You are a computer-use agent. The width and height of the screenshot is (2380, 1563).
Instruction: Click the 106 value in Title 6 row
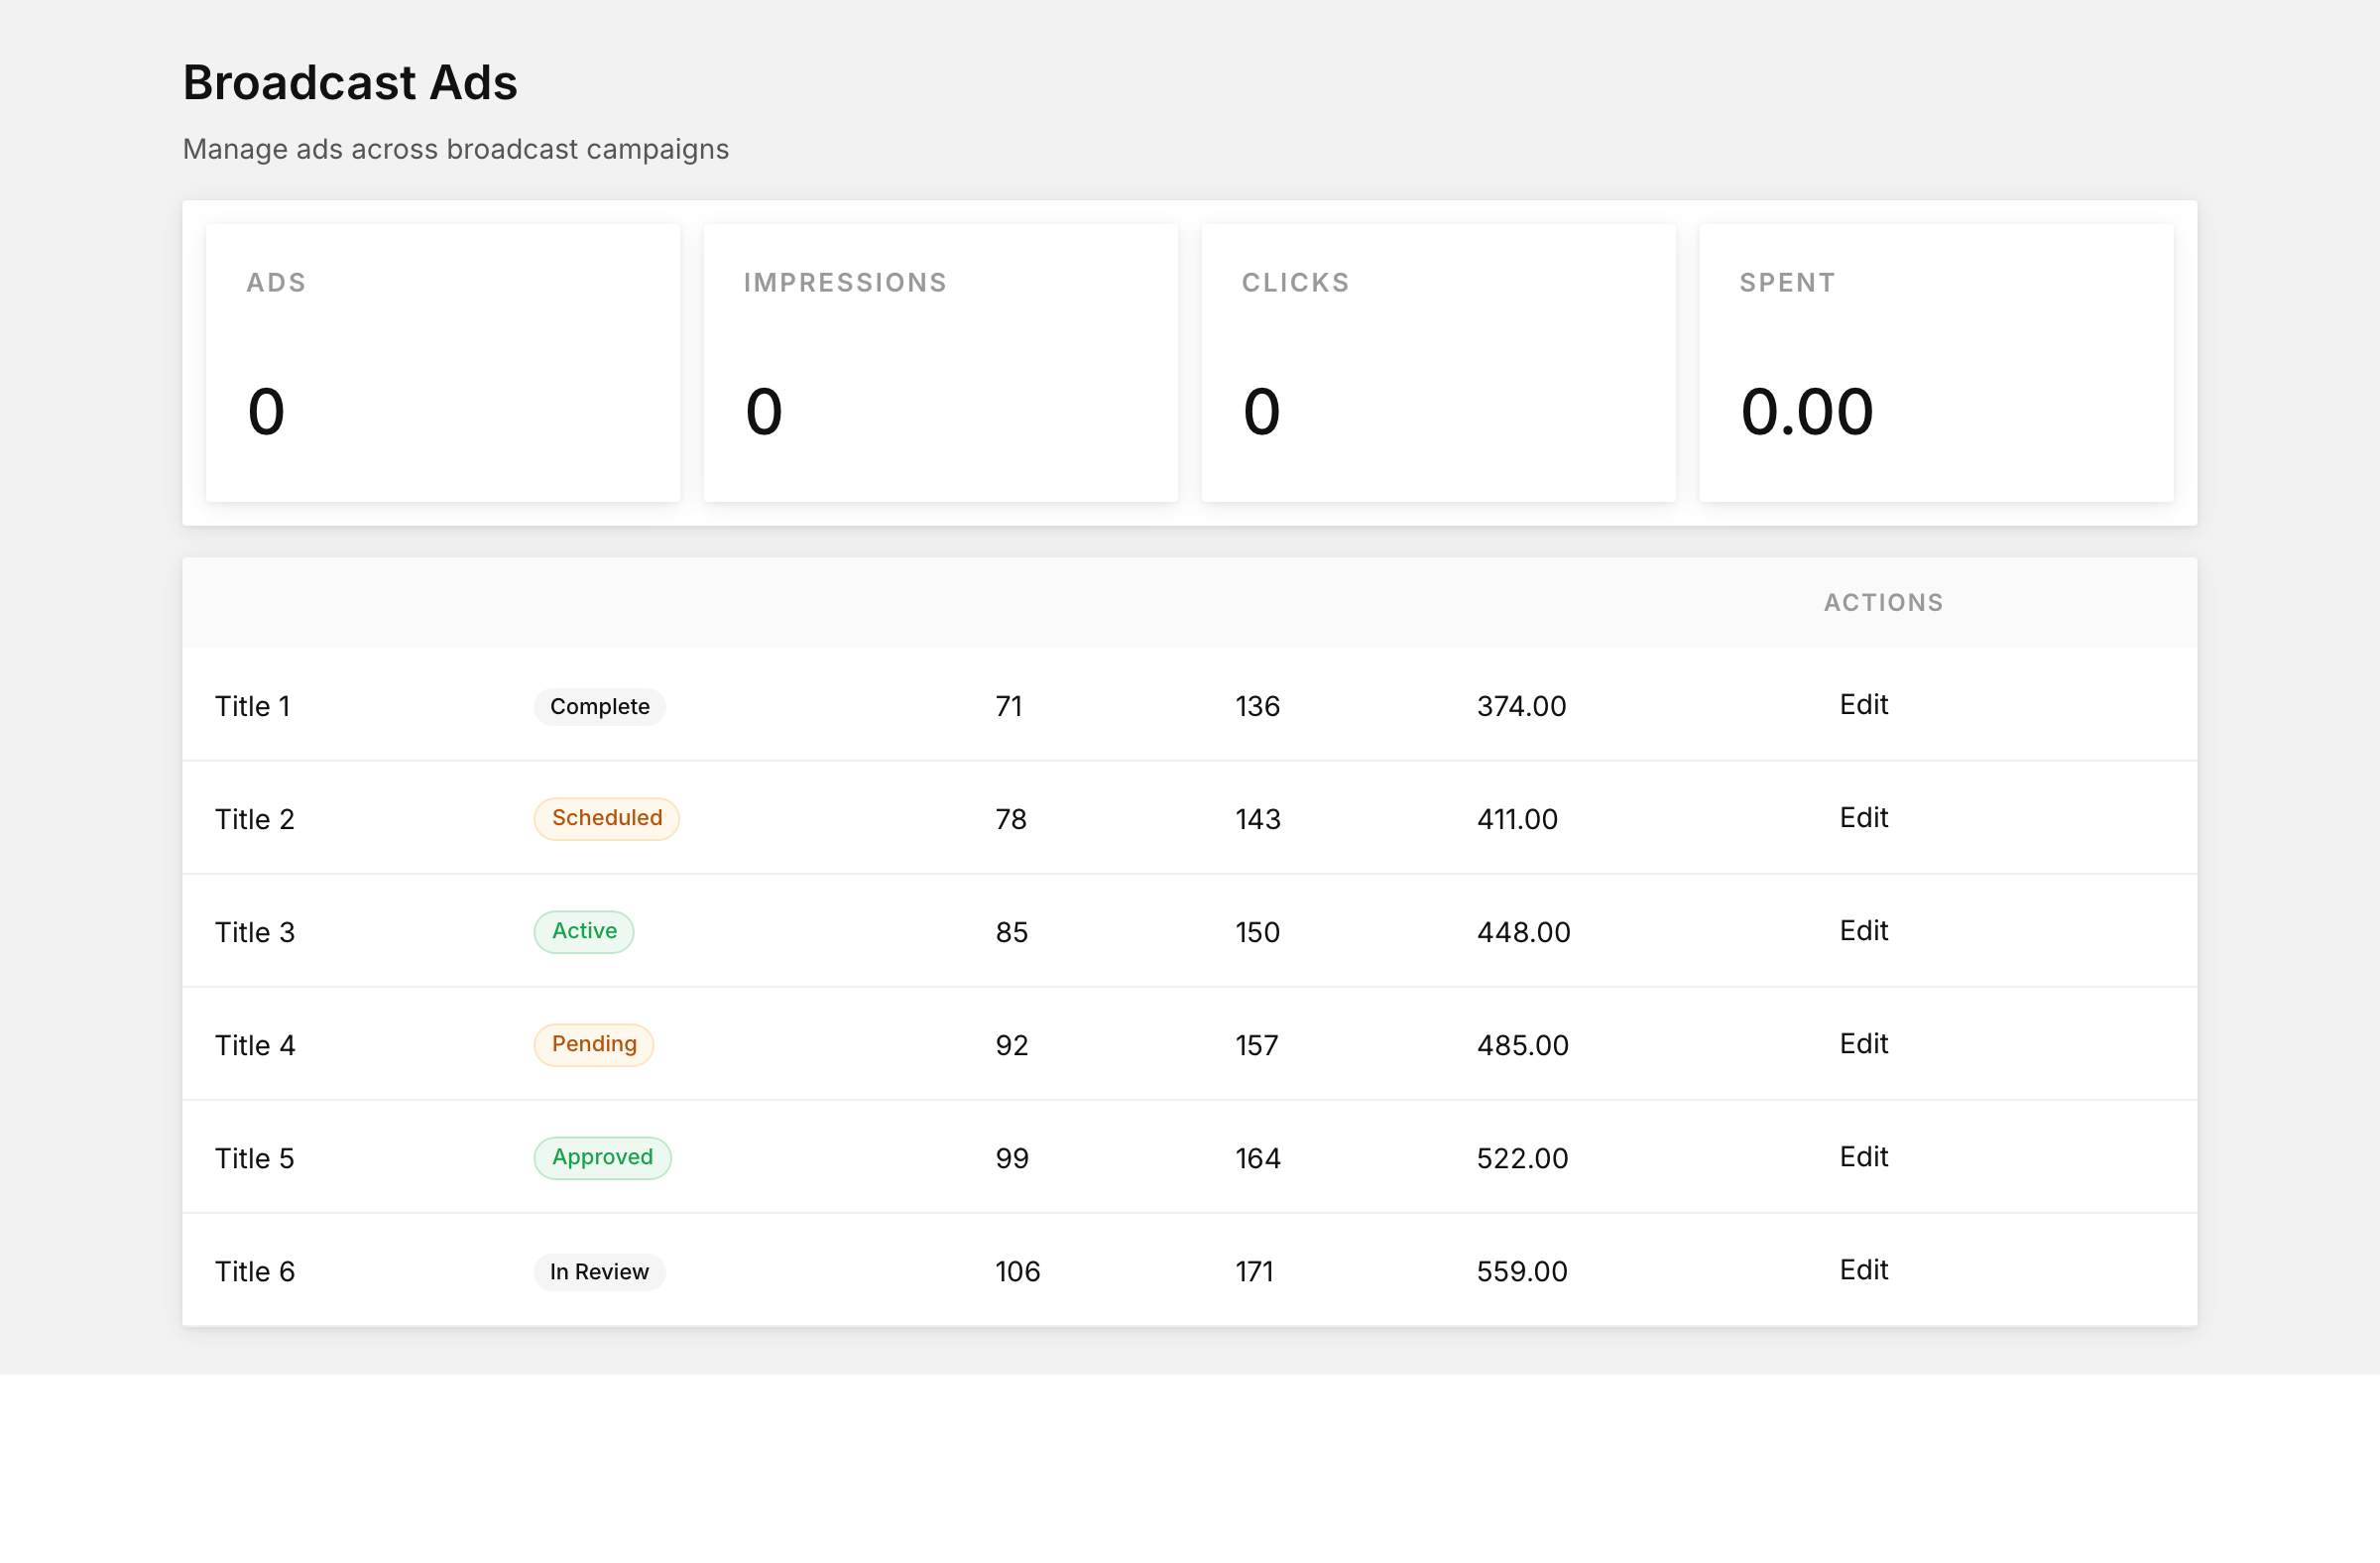pos(1017,1271)
